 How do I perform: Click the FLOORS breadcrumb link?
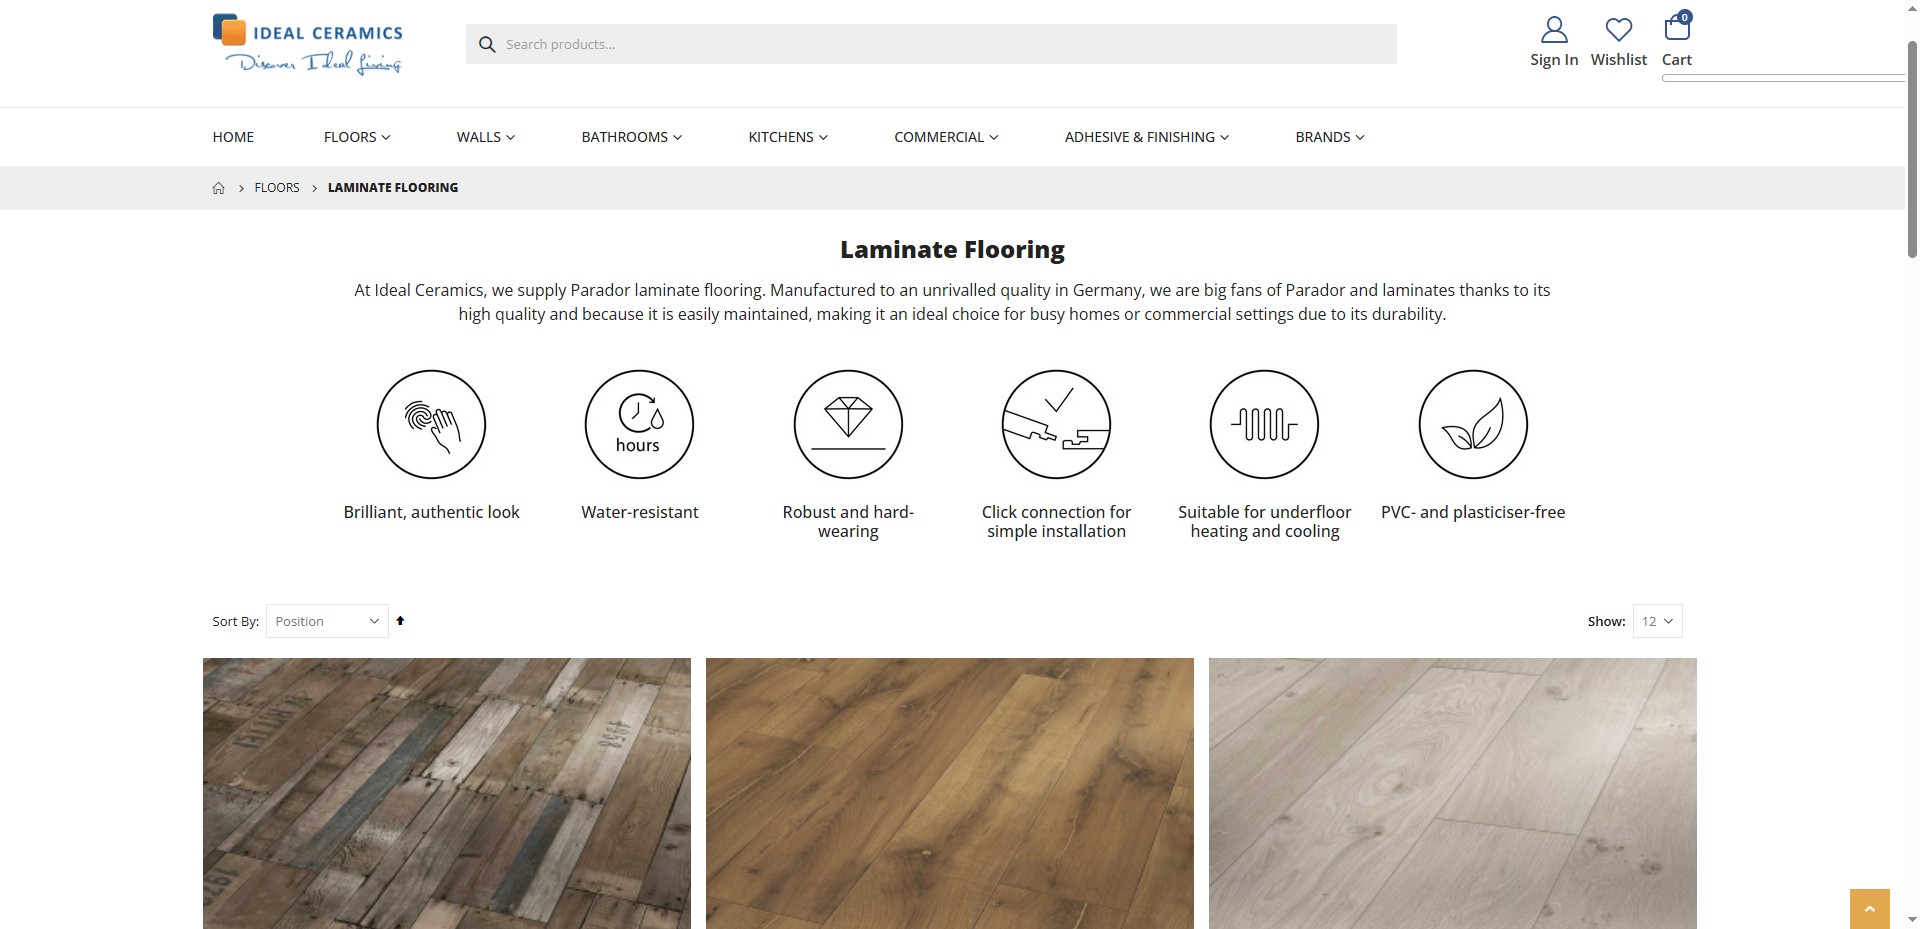click(277, 188)
